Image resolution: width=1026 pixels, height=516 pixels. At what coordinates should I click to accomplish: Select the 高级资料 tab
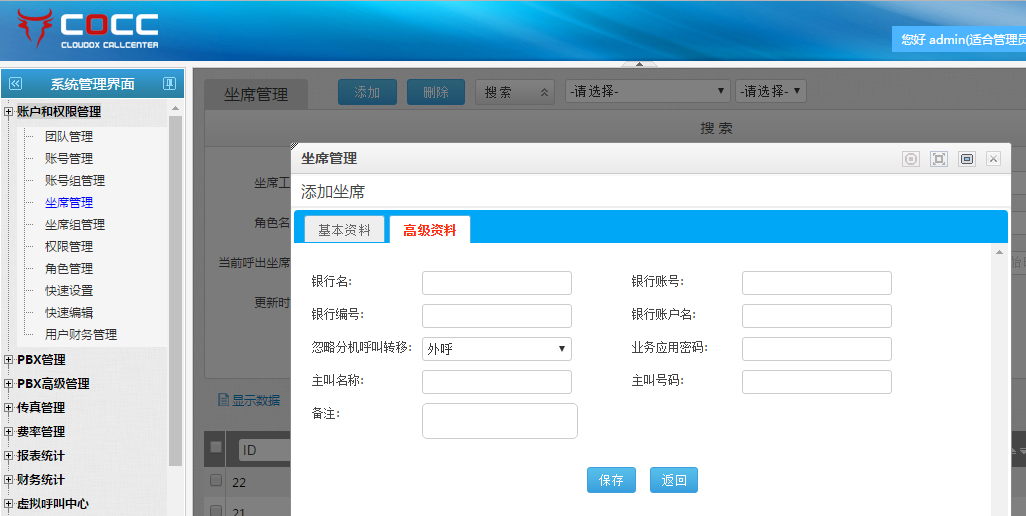click(x=429, y=230)
